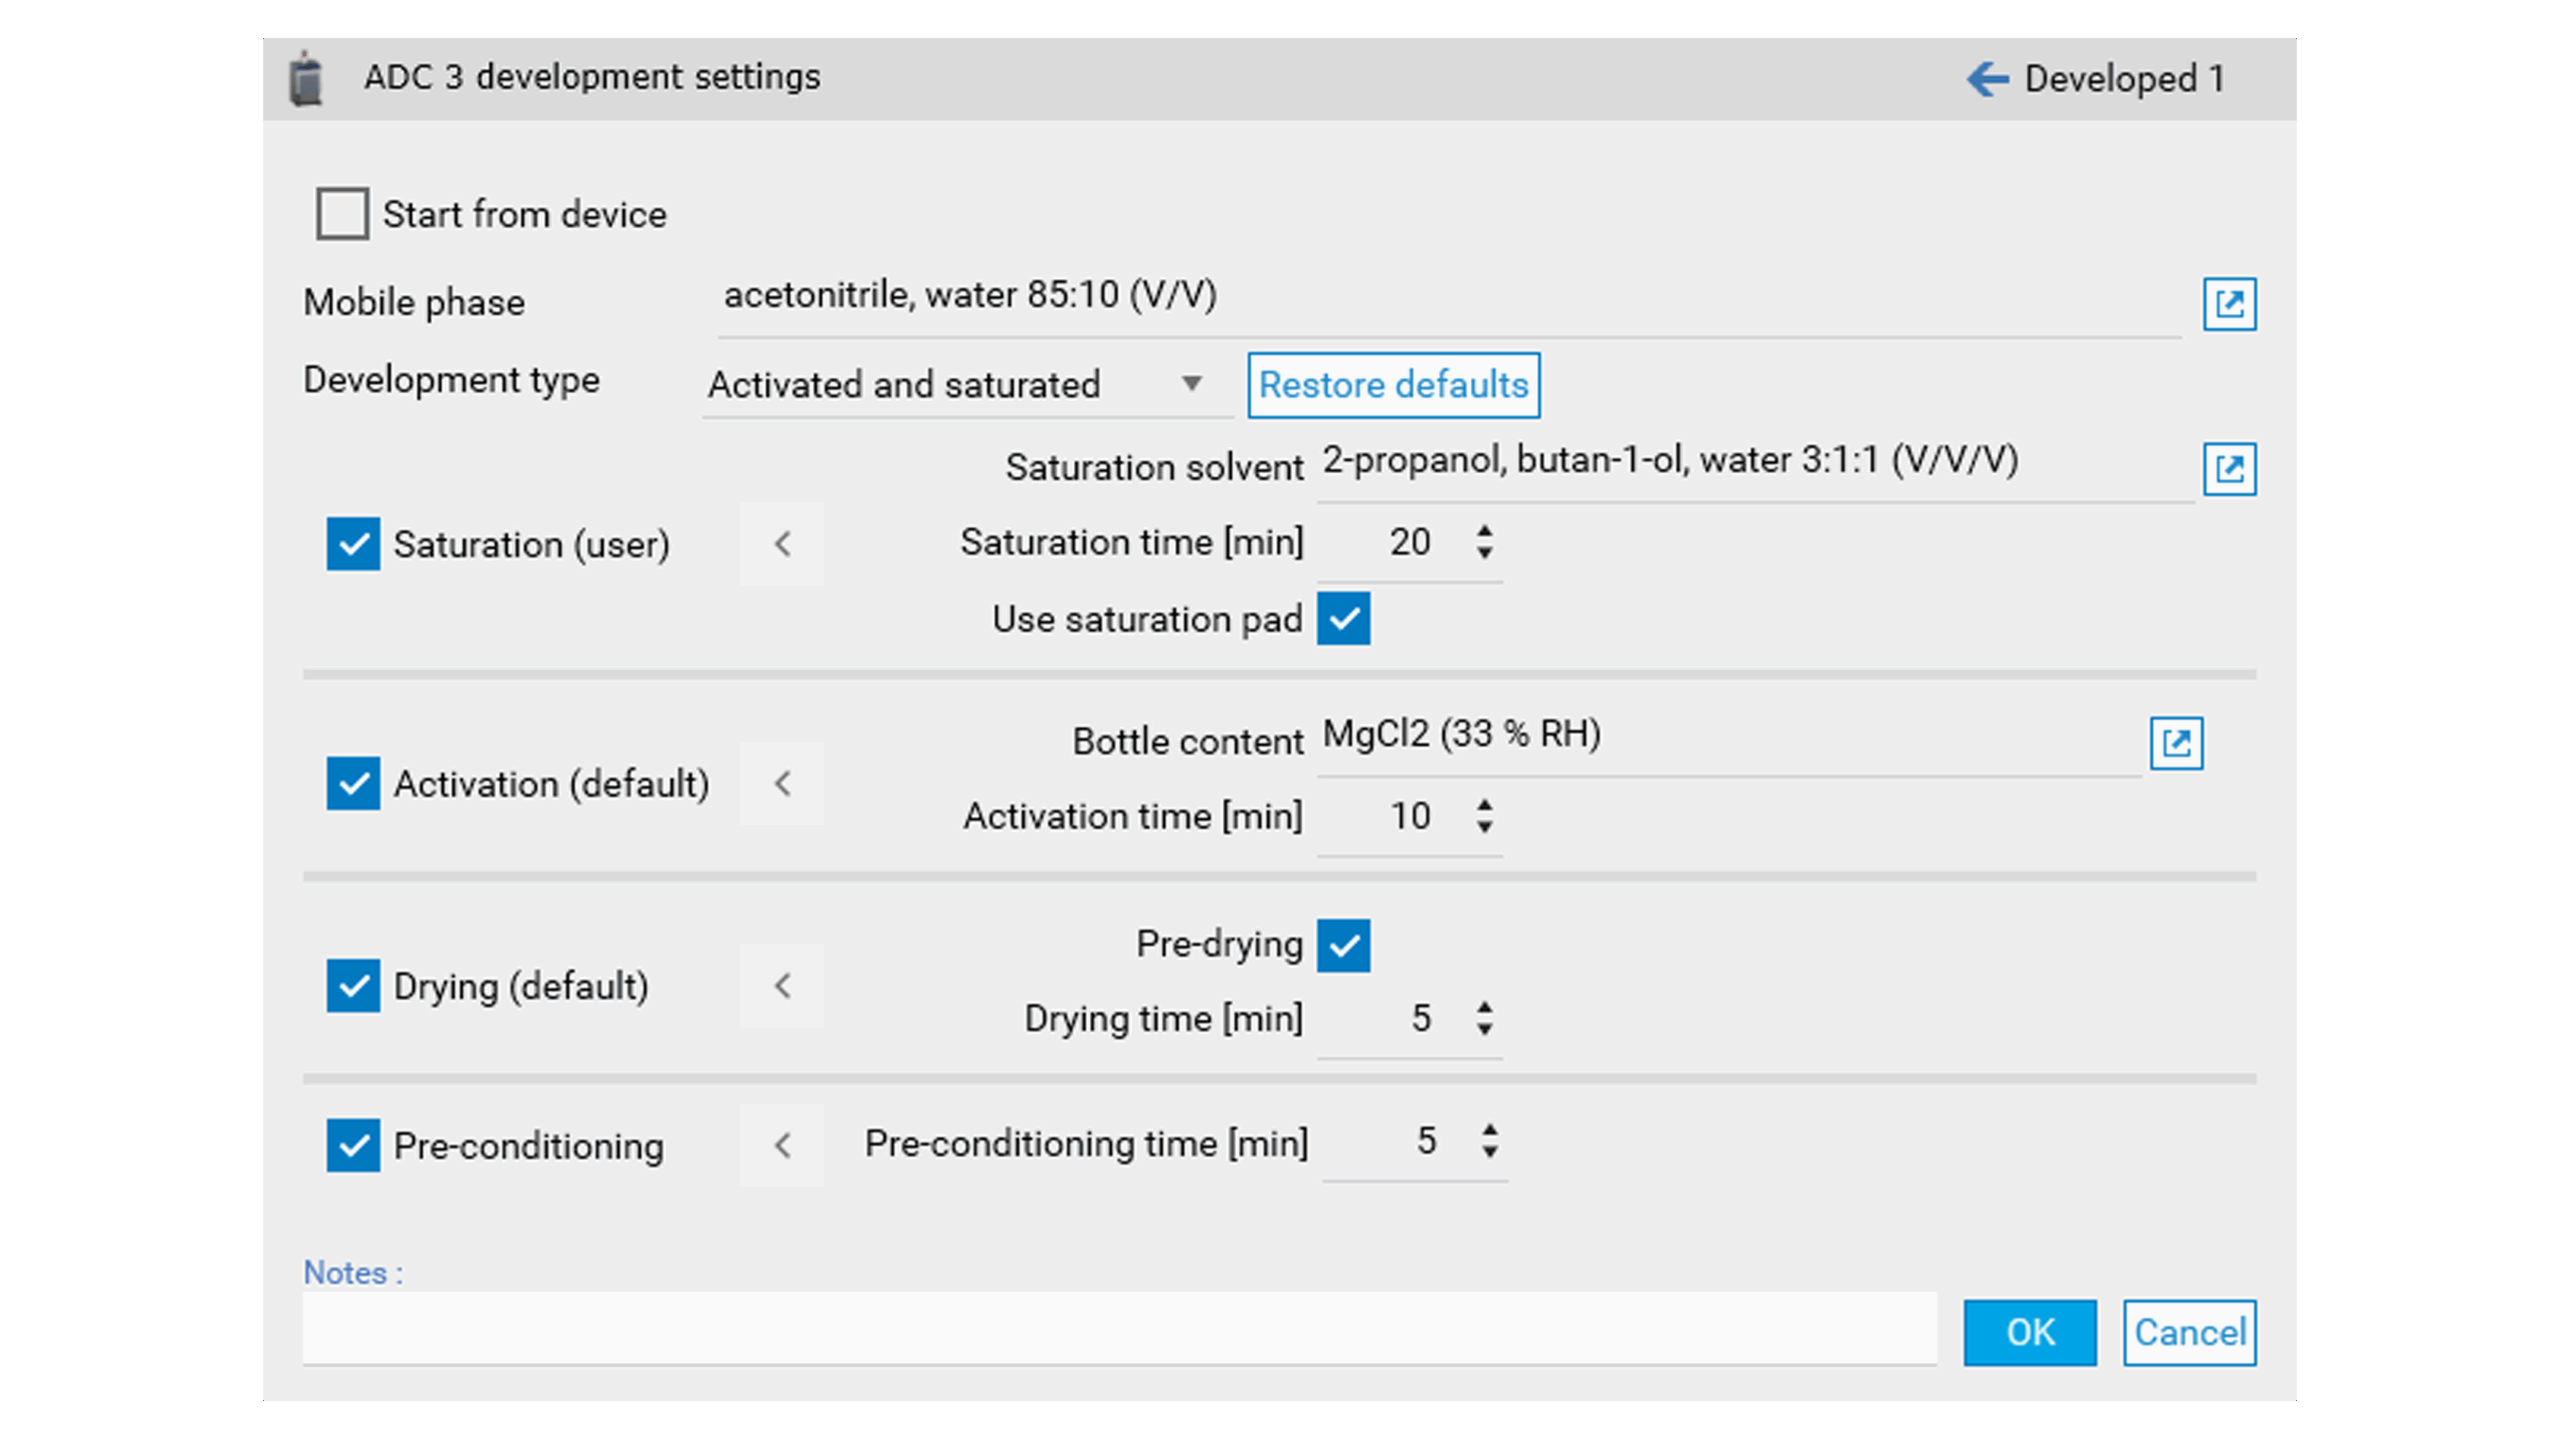Open the mobile phase selection dialog
This screenshot has height=1439, width=2560.
coord(2228,303)
